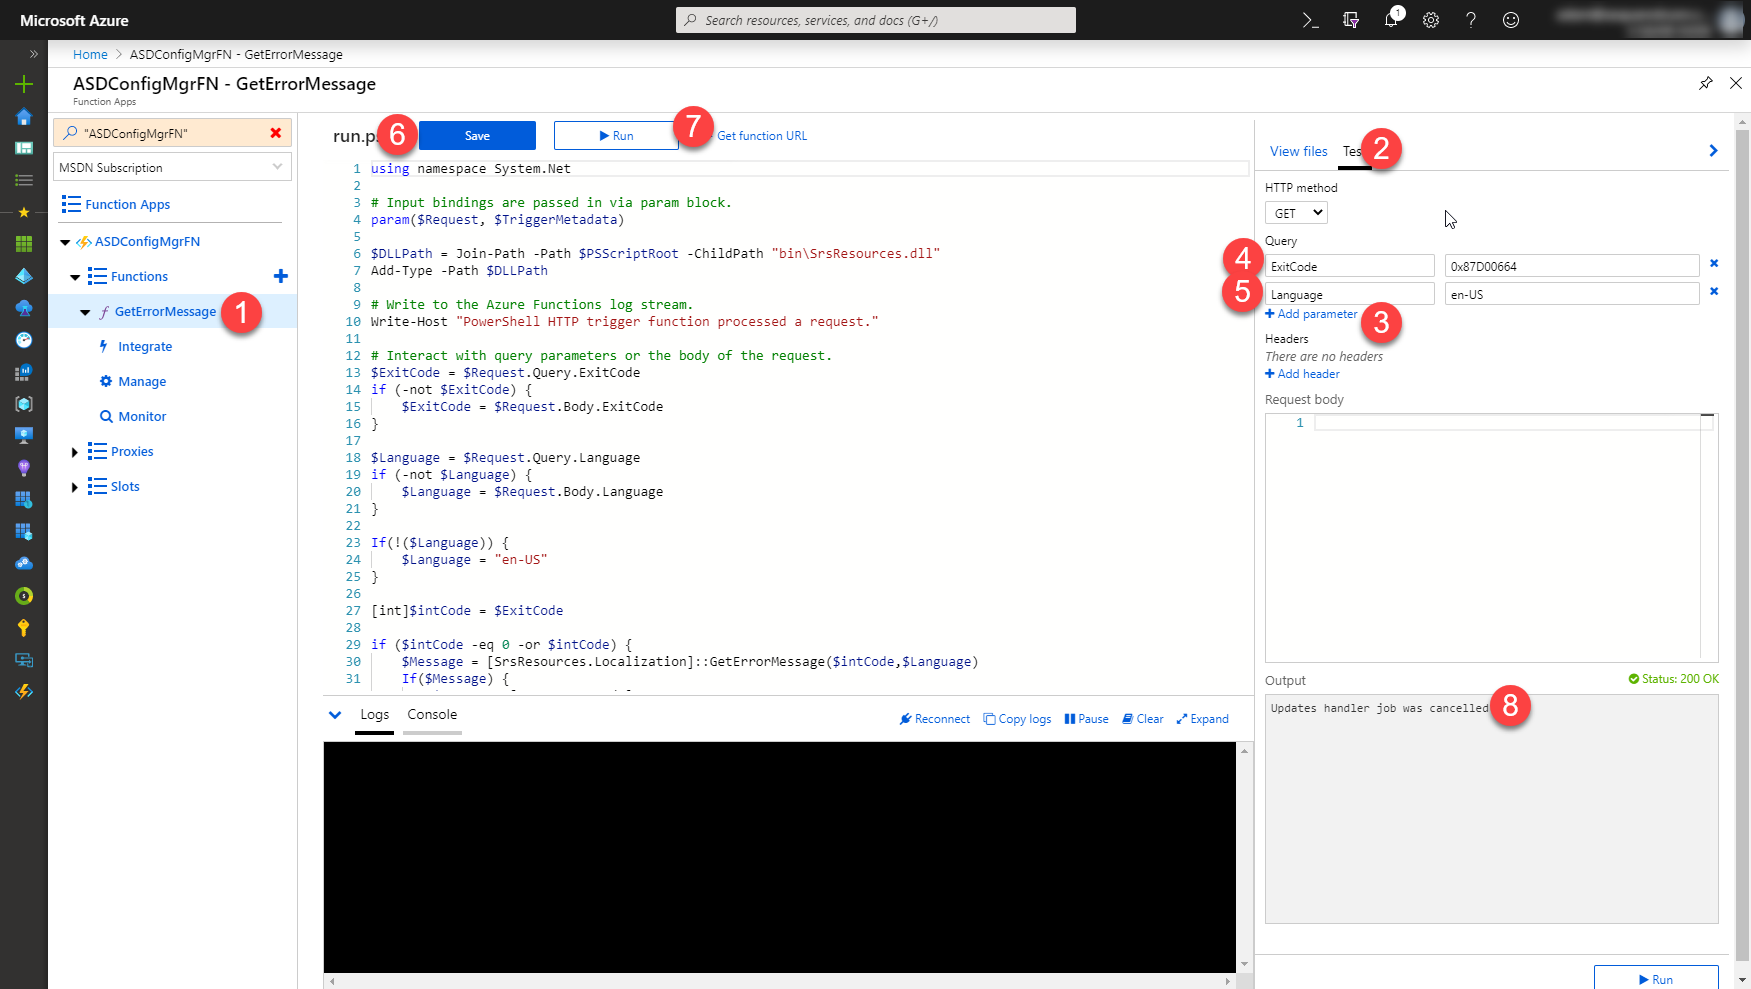Screen dimensions: 1751x989
Task: Click the en-US value field
Action: coord(1572,294)
